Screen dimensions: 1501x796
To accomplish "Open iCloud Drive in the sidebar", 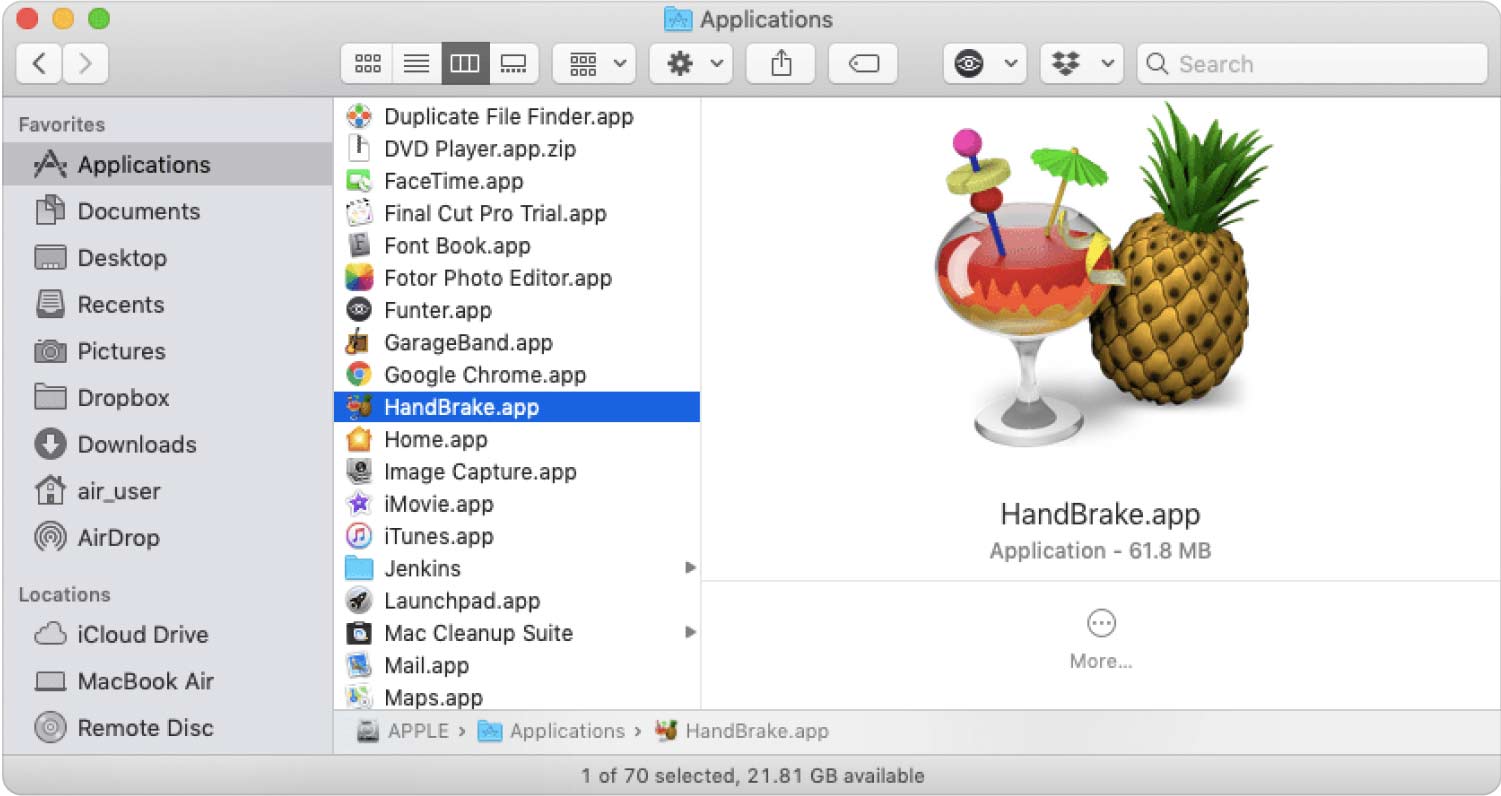I will click(x=167, y=635).
